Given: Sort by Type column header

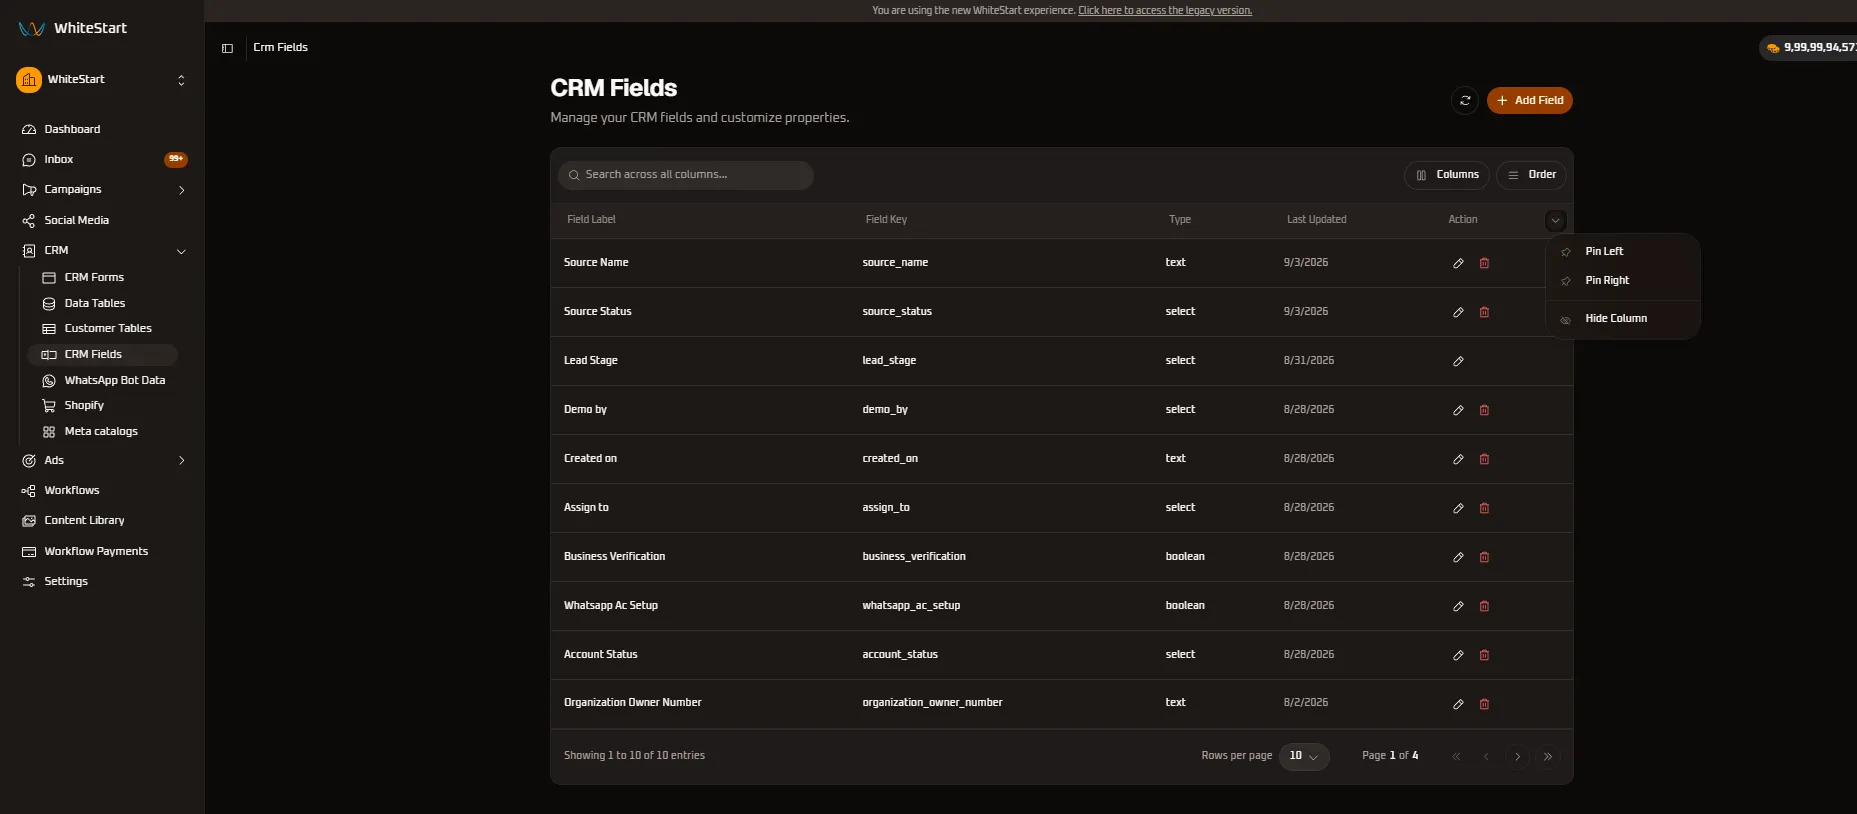Looking at the screenshot, I should point(1180,220).
